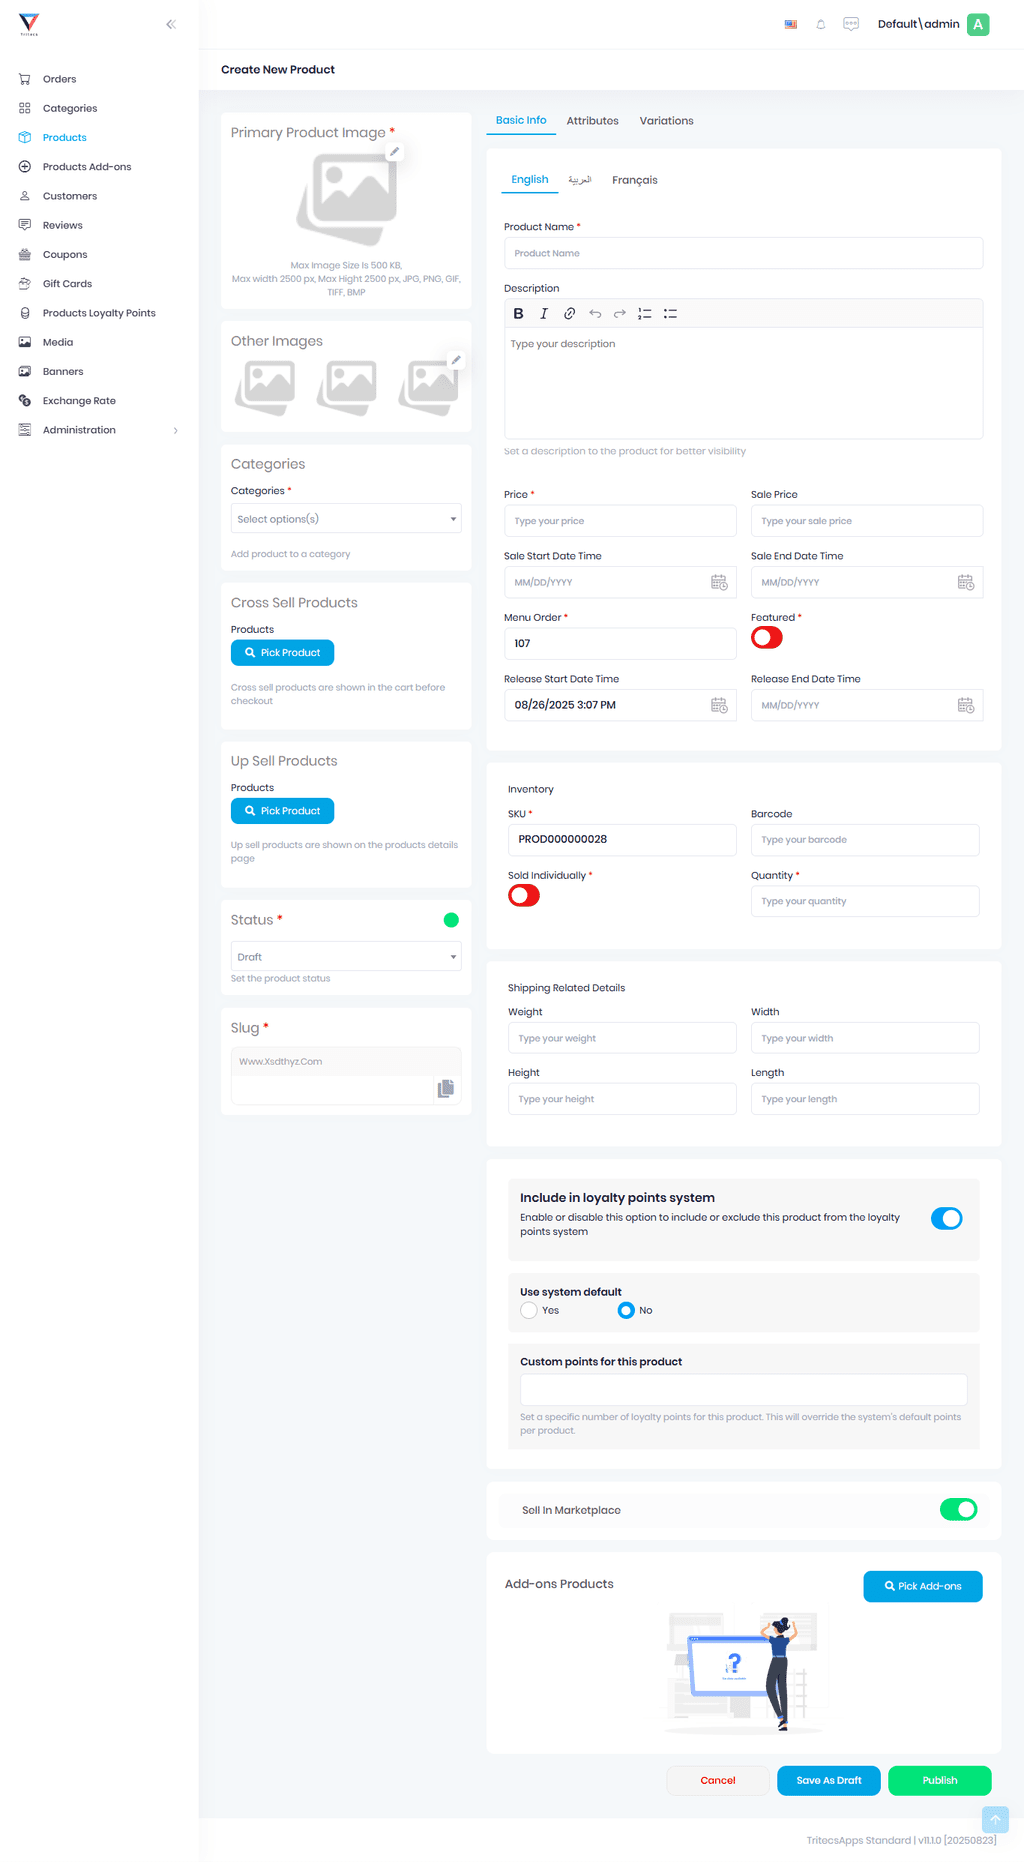Open the Categories select options dropdown
Viewport: 1024px width, 1867px height.
point(346,519)
